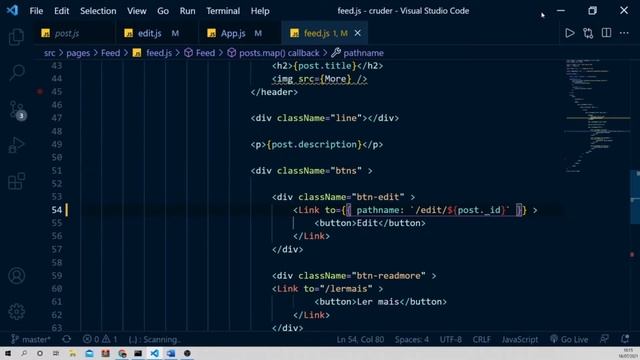640x360 pixels.
Task: Open the File menu
Action: pos(36,11)
